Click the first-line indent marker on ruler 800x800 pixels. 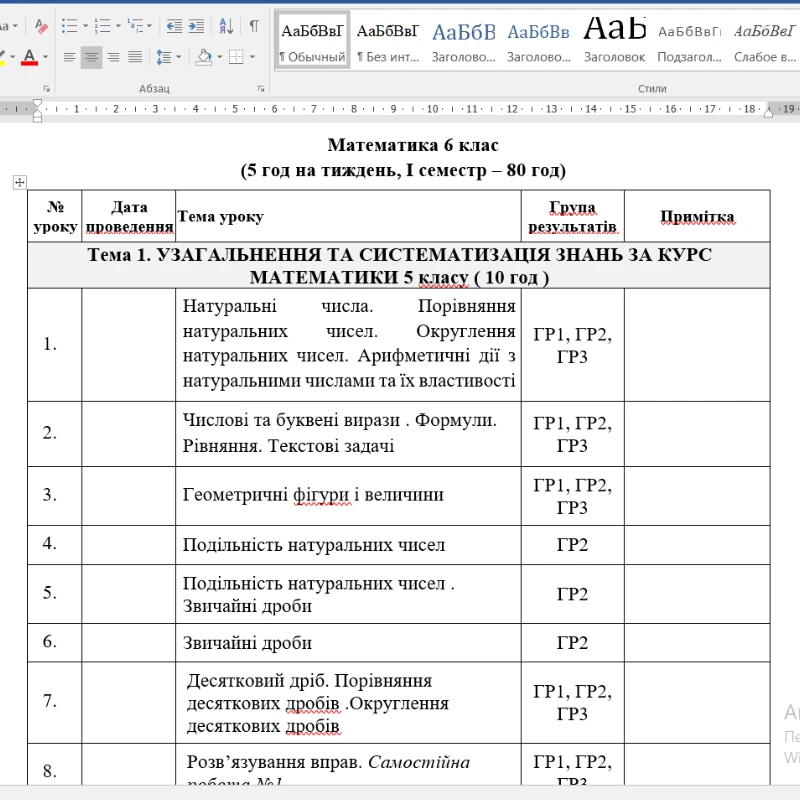[37, 105]
